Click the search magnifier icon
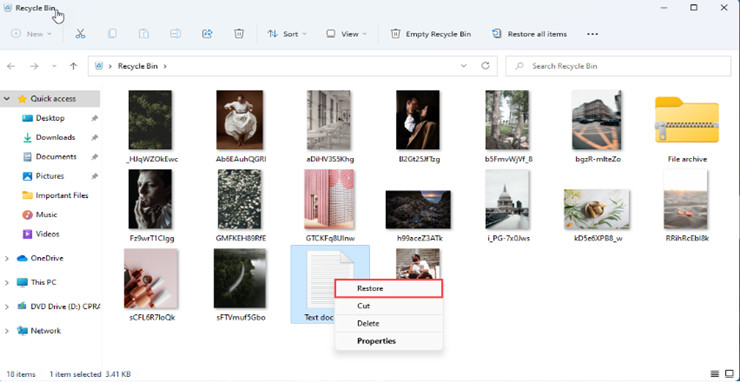The image size is (740, 382). pyautogui.click(x=519, y=66)
